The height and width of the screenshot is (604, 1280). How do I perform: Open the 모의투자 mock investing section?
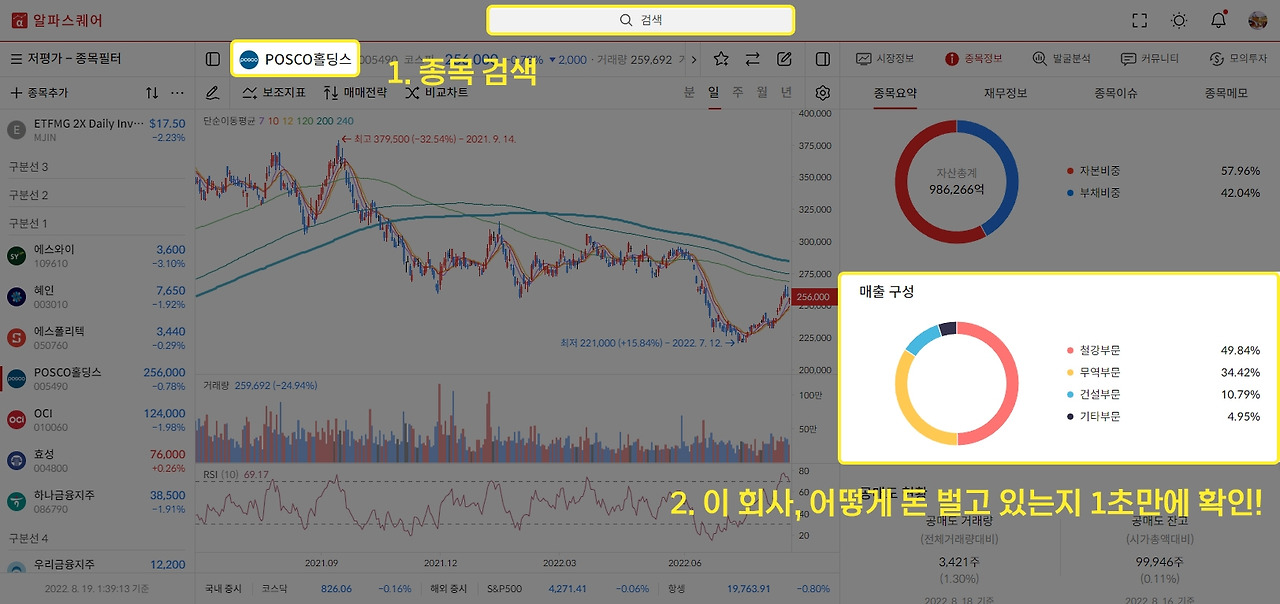[x=1238, y=59]
